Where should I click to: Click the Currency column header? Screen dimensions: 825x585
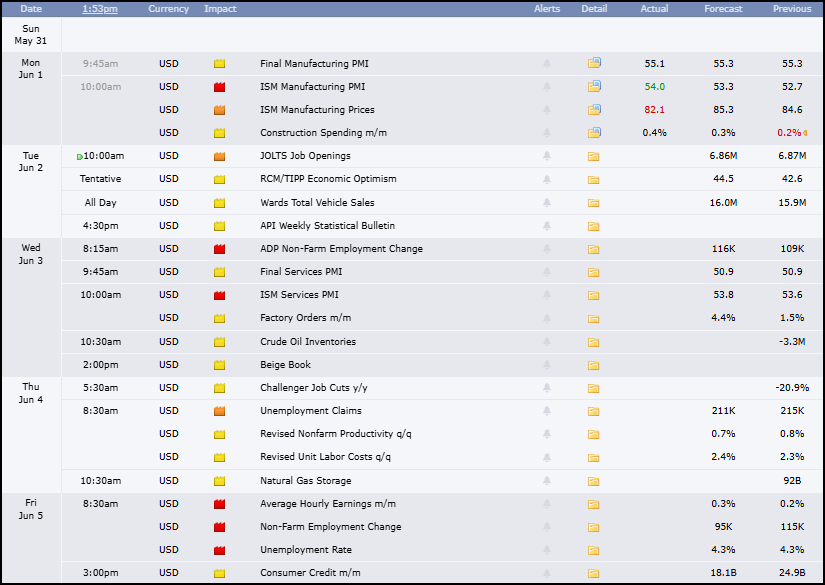(x=168, y=9)
